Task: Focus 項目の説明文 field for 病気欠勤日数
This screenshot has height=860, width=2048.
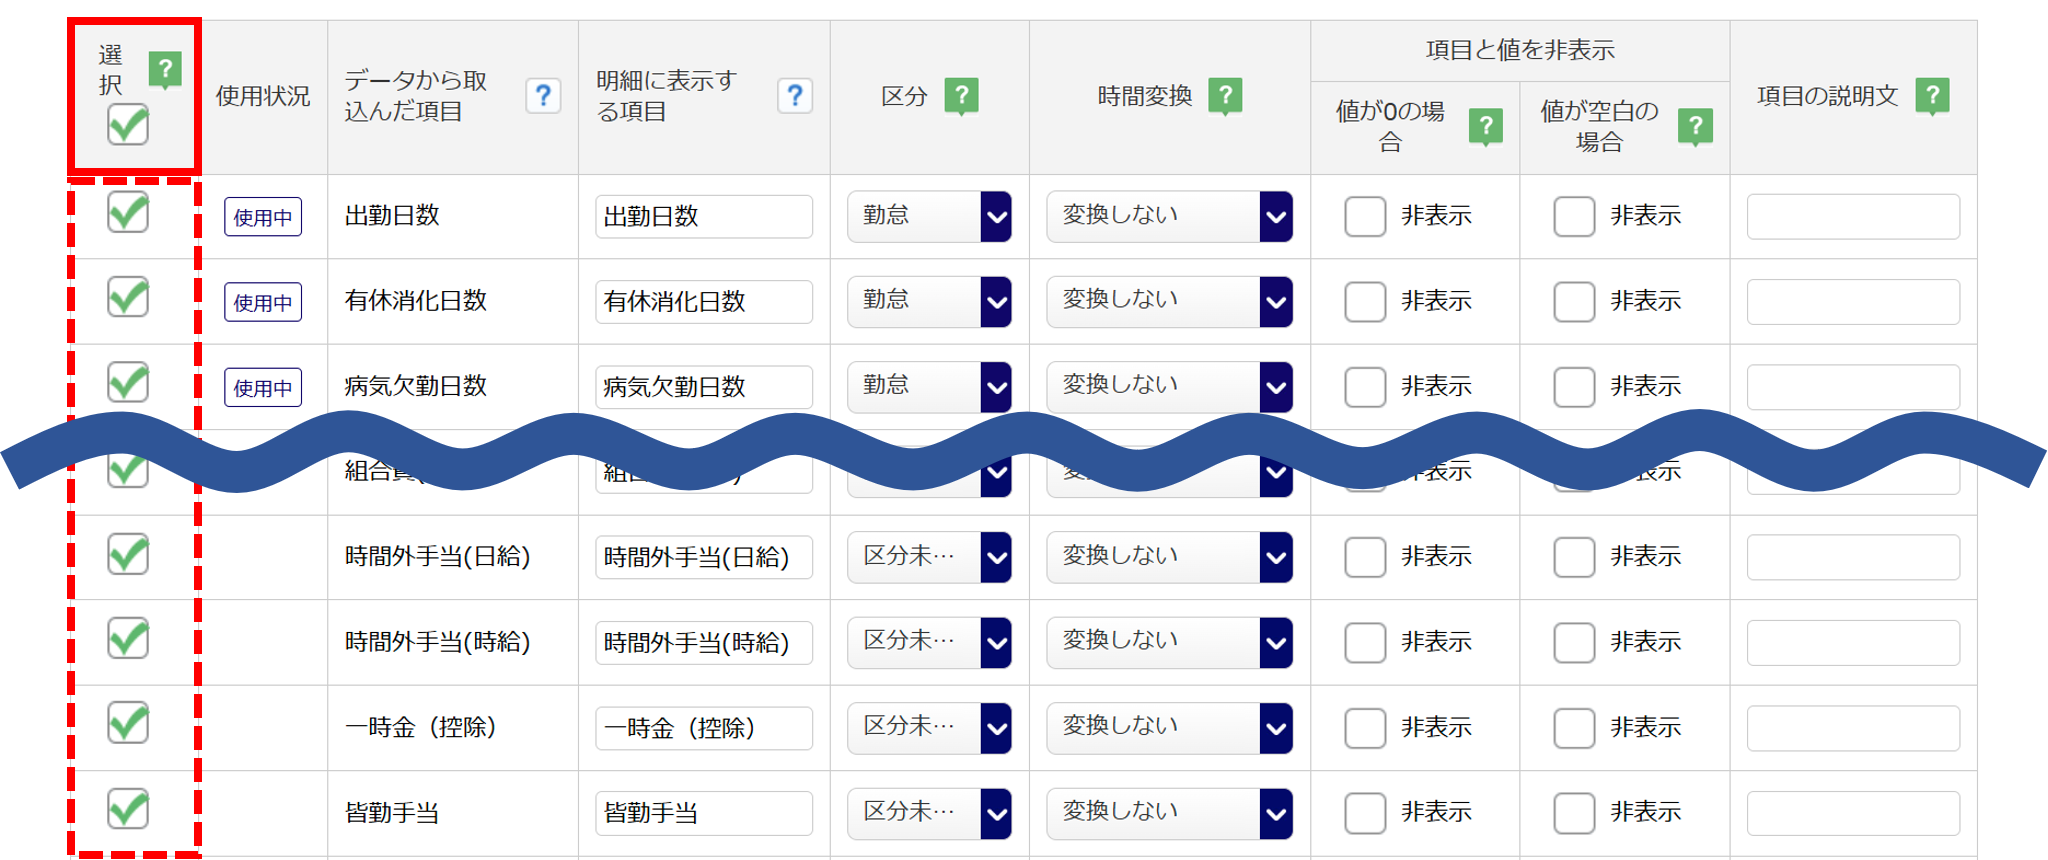Action: pyautogui.click(x=1853, y=386)
